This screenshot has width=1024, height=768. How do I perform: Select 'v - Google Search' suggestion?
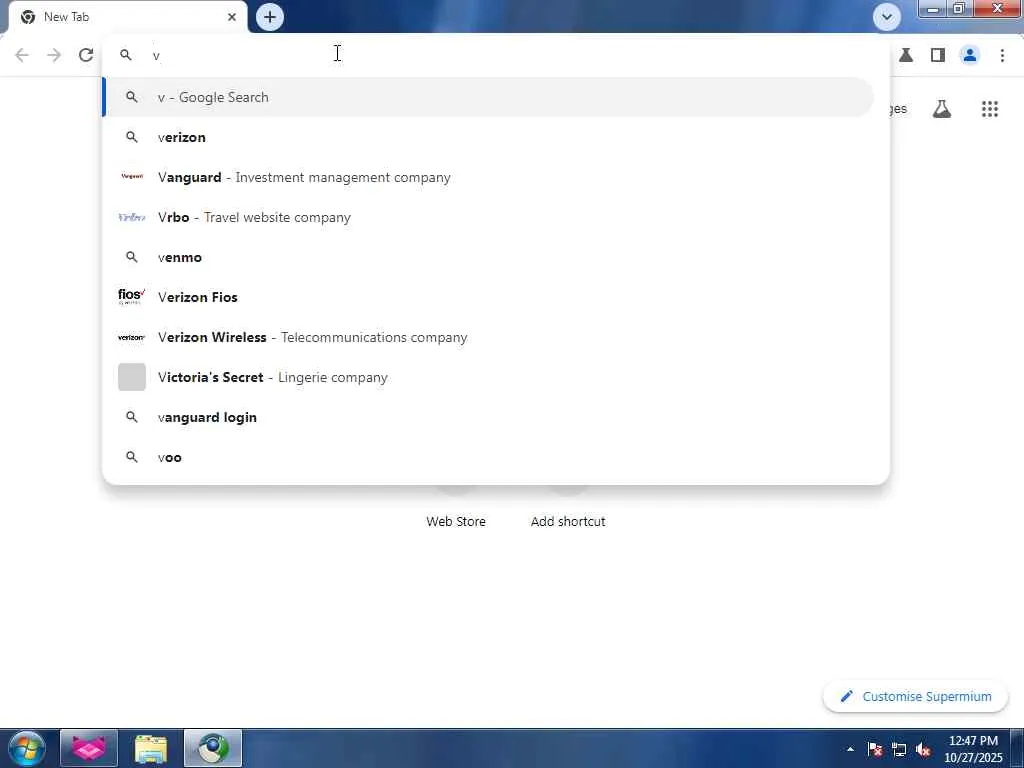pyautogui.click(x=488, y=97)
